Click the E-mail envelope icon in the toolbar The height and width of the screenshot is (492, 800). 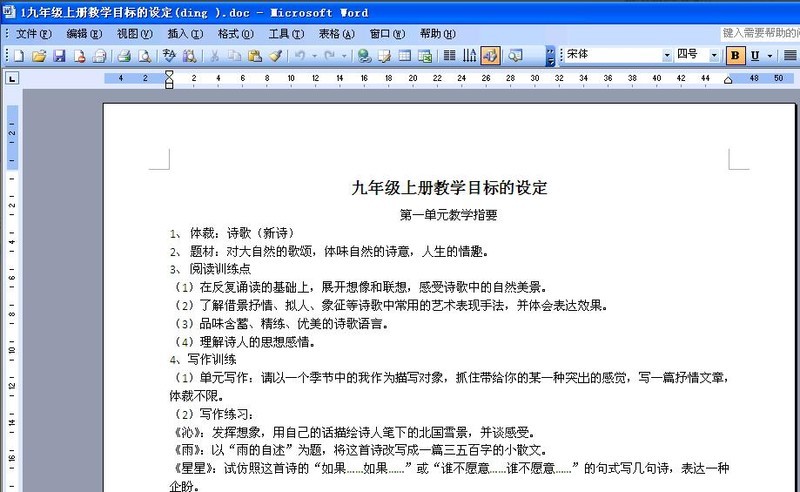click(99, 56)
